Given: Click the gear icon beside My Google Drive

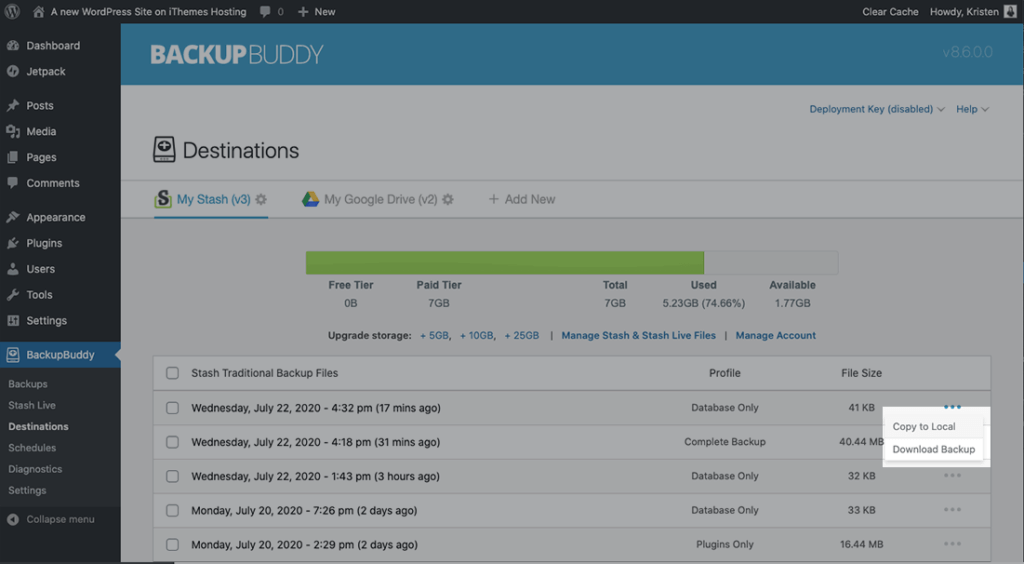Looking at the screenshot, I should click(447, 200).
